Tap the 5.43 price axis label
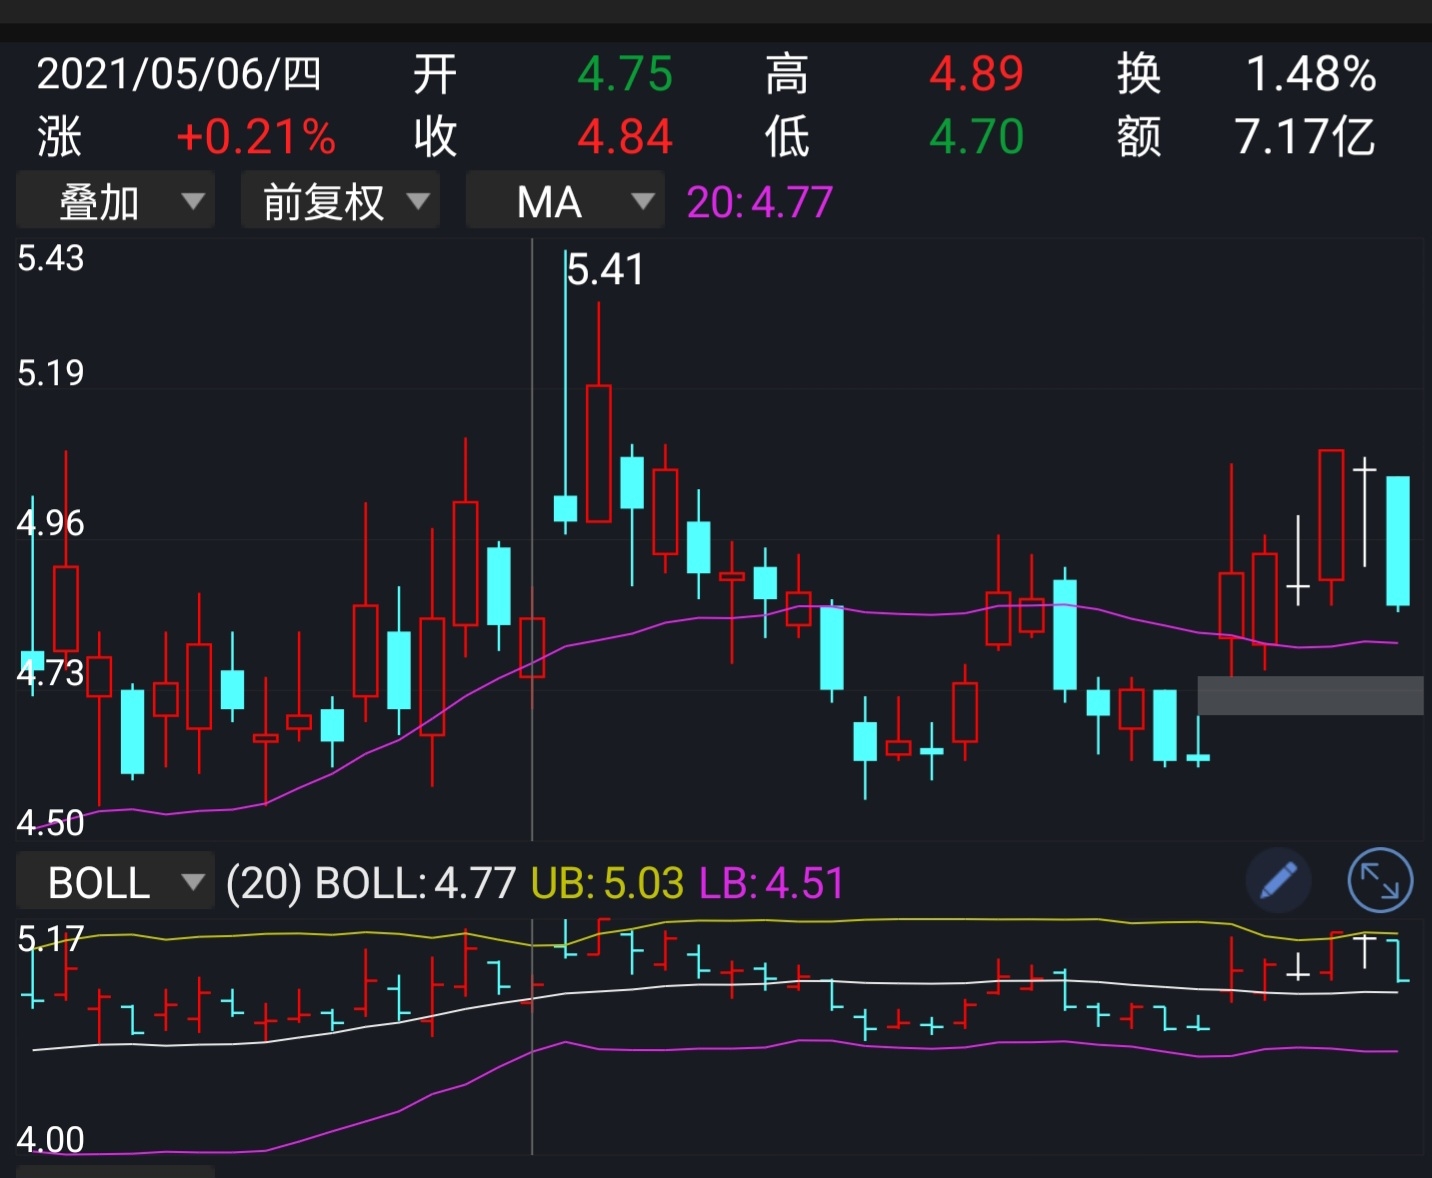The image size is (1432, 1178). tap(50, 259)
